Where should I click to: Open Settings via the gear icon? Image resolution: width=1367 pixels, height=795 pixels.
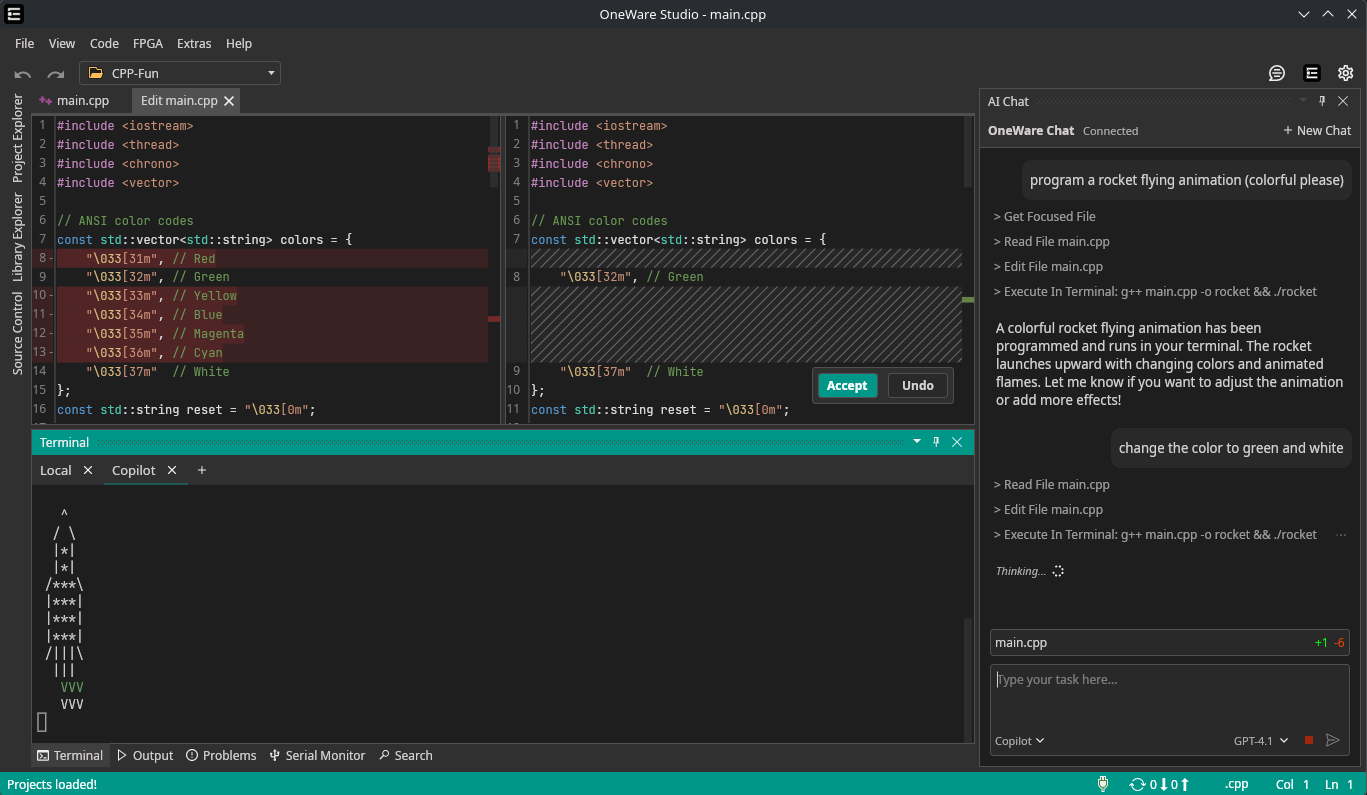pos(1345,72)
